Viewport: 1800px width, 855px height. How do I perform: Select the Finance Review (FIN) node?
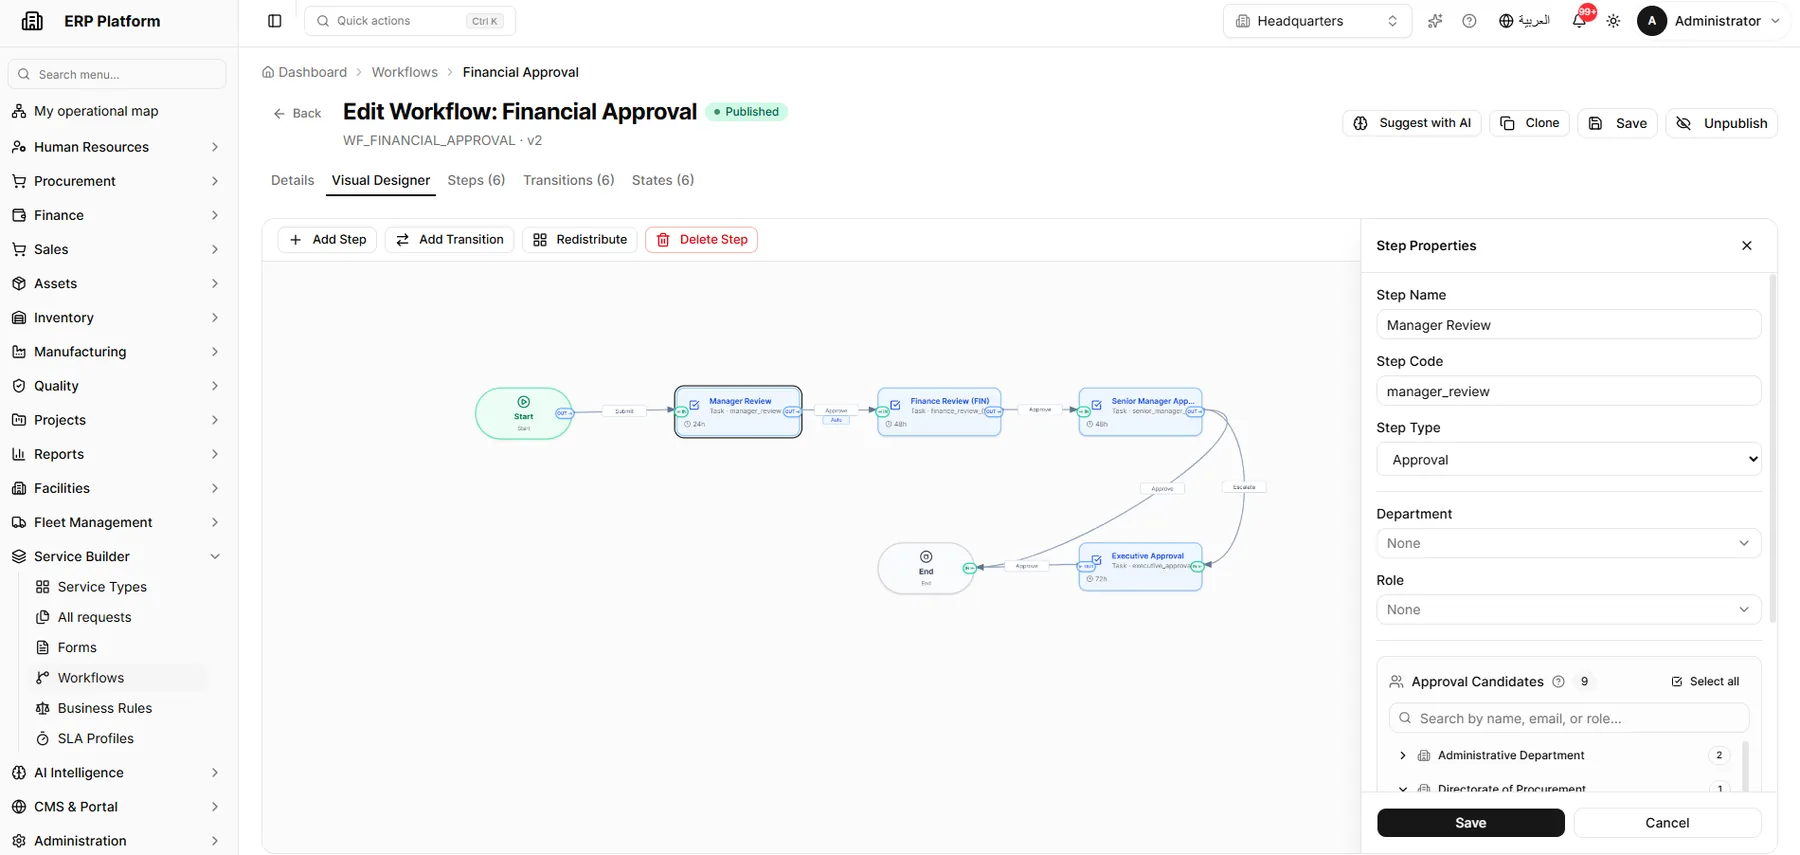[x=939, y=412]
